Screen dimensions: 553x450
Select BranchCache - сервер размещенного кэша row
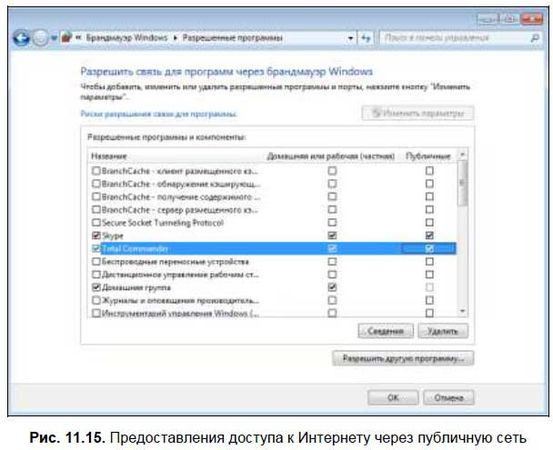273,209
